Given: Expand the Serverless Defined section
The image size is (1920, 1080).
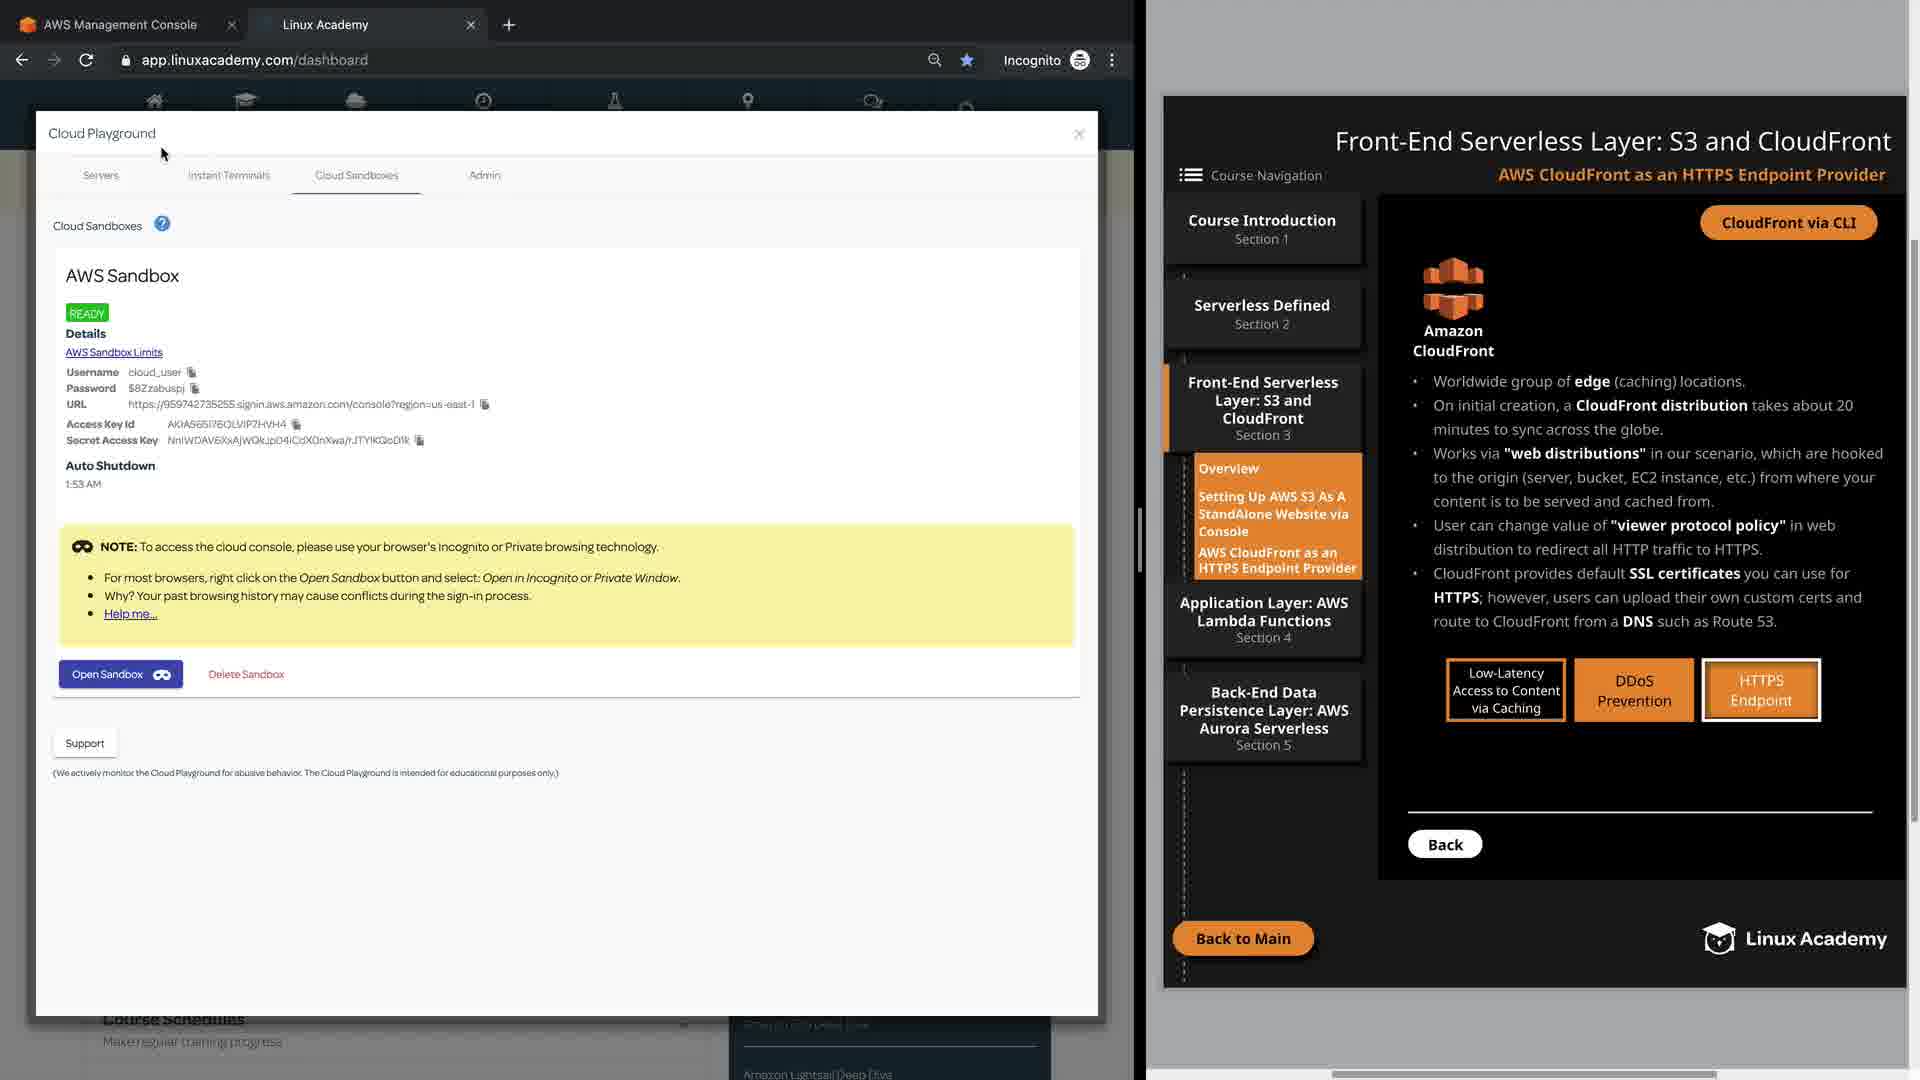Looking at the screenshot, I should click(x=1262, y=313).
